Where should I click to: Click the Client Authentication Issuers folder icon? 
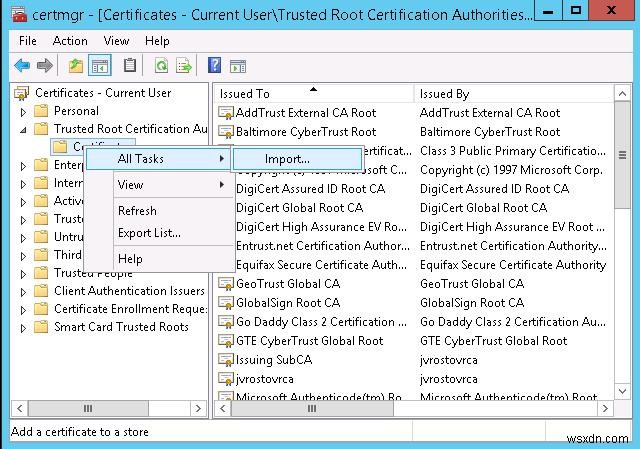point(41,291)
